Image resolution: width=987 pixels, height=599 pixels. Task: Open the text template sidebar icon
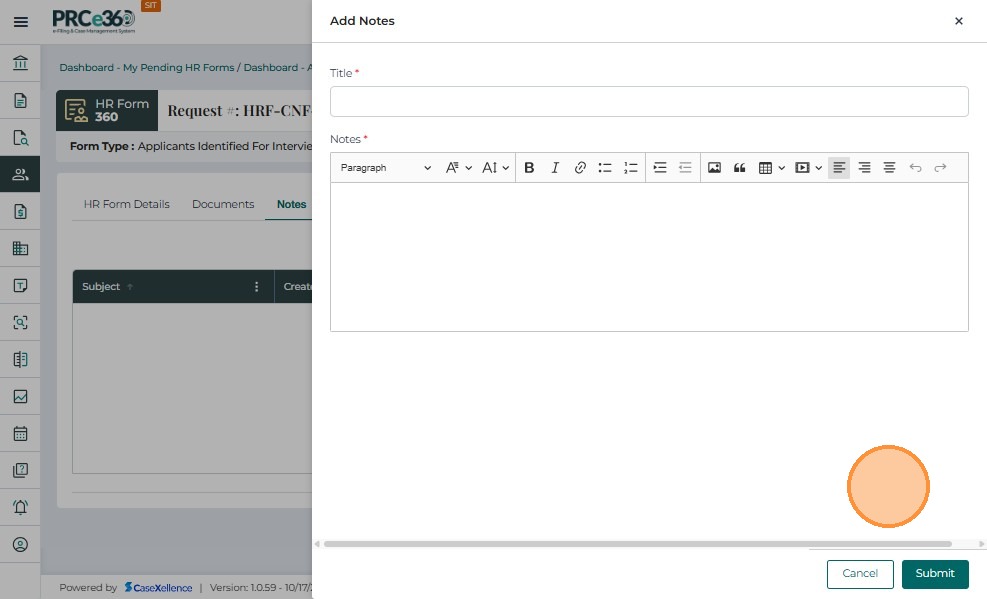pyautogui.click(x=20, y=285)
